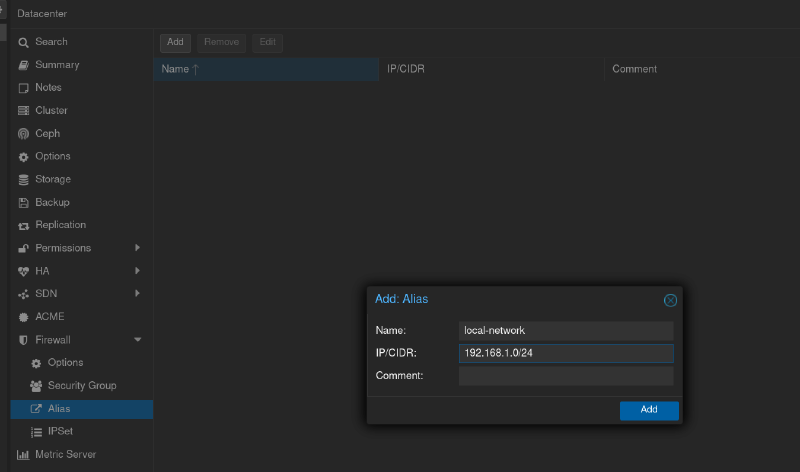Expand the SDN submenu arrow
The height and width of the screenshot is (472, 800).
click(137, 294)
